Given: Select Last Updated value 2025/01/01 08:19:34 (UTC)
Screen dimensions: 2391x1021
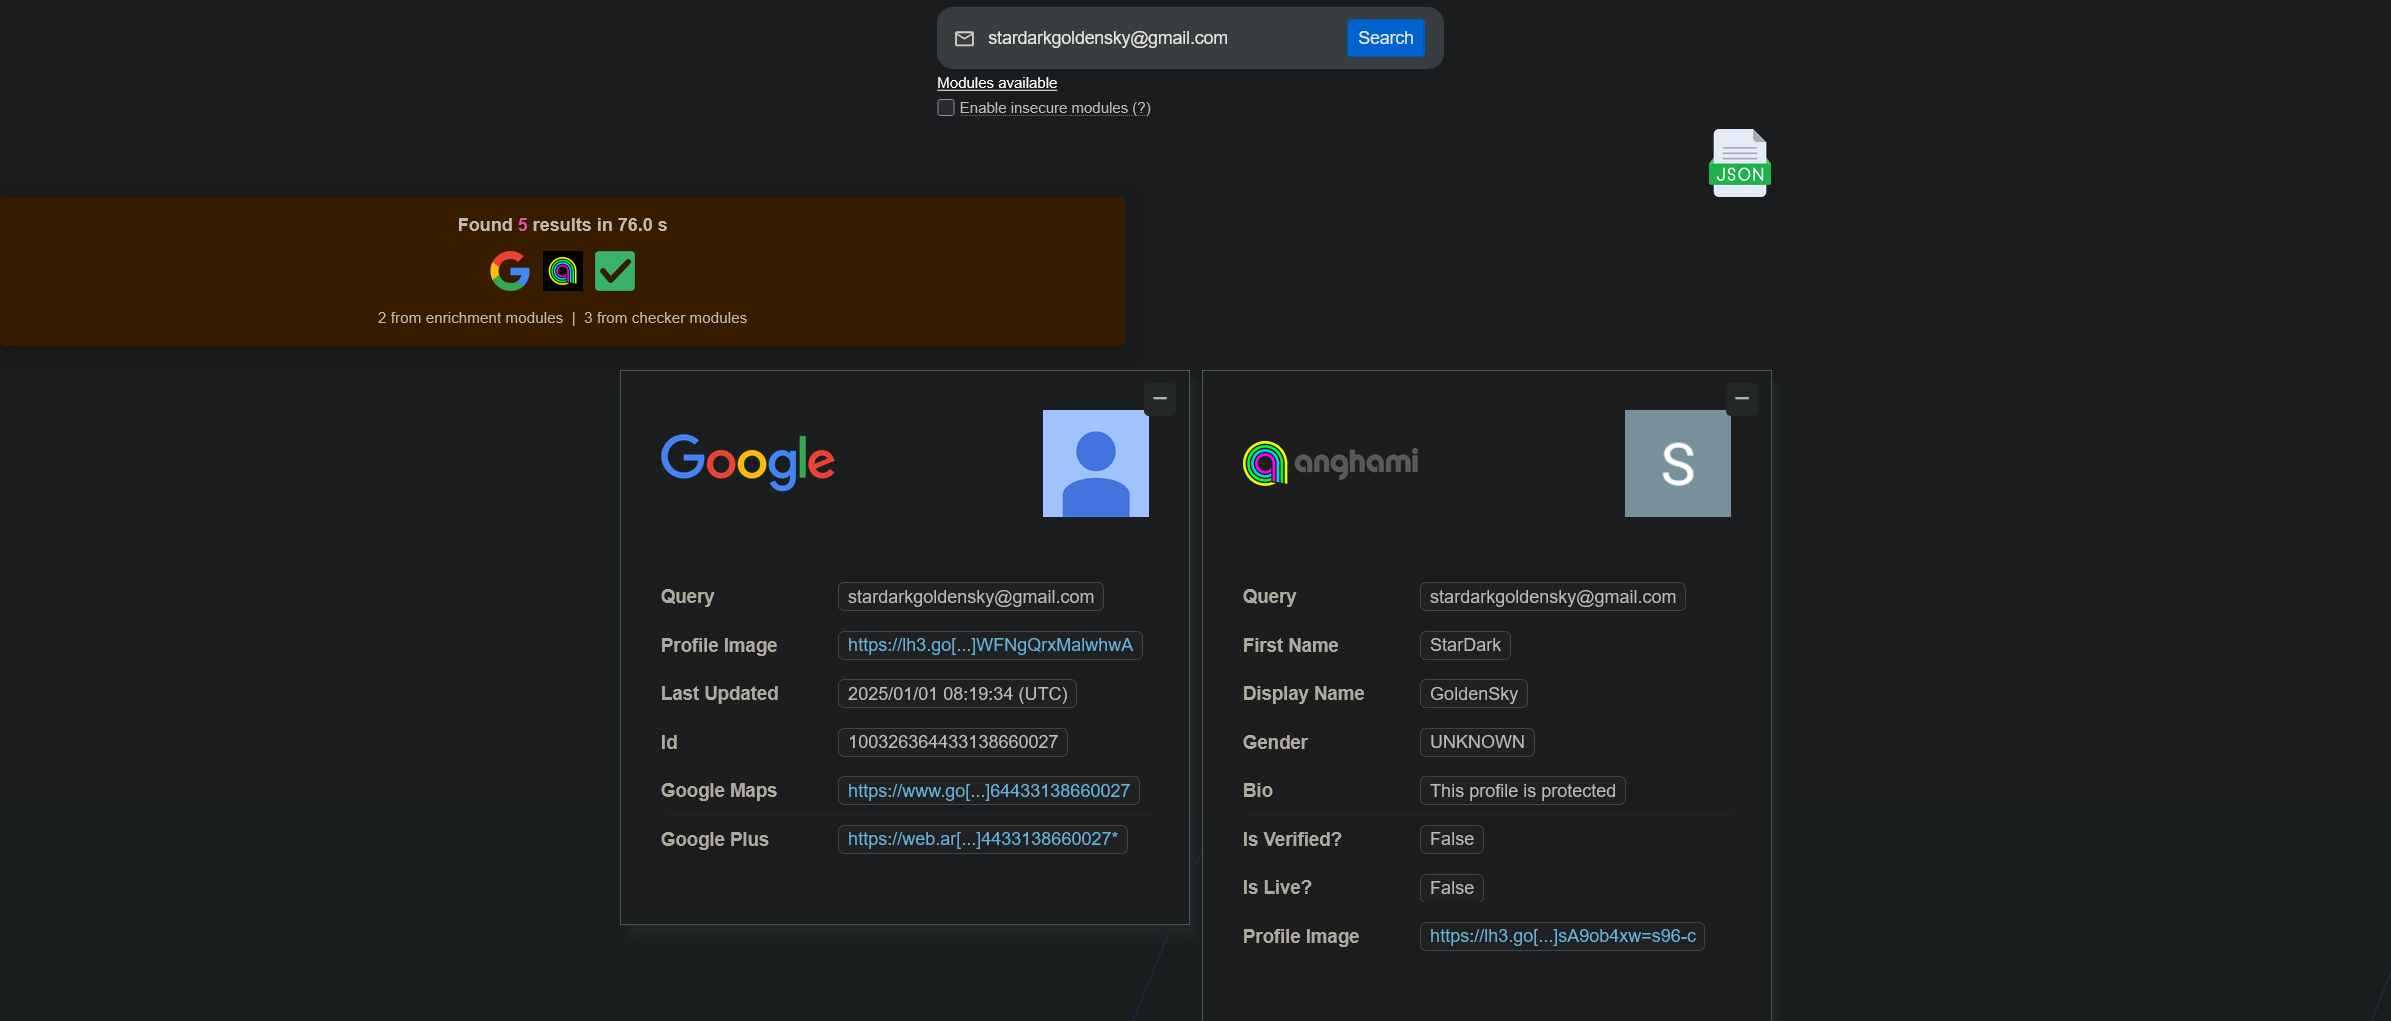Looking at the screenshot, I should click(957, 694).
